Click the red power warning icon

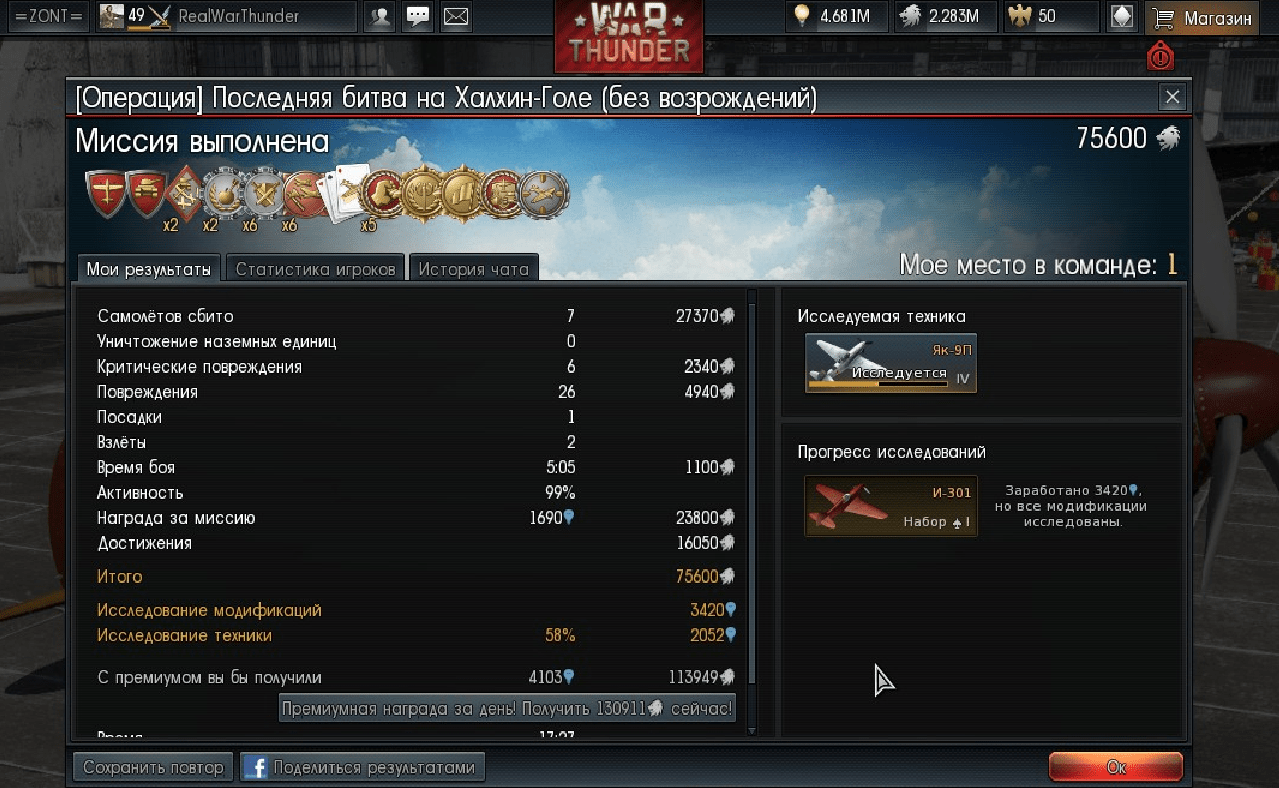coord(1160,57)
